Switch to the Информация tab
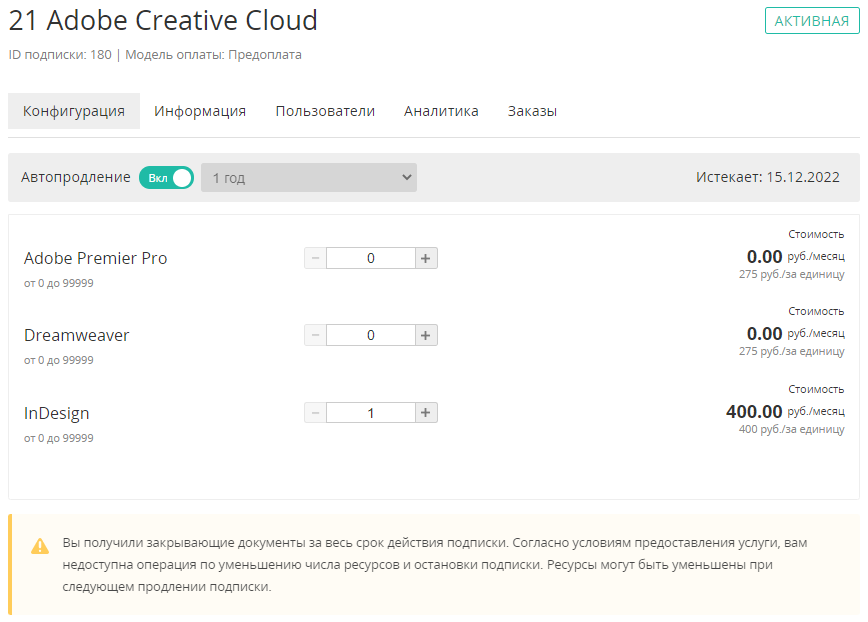868x622 pixels. point(200,111)
